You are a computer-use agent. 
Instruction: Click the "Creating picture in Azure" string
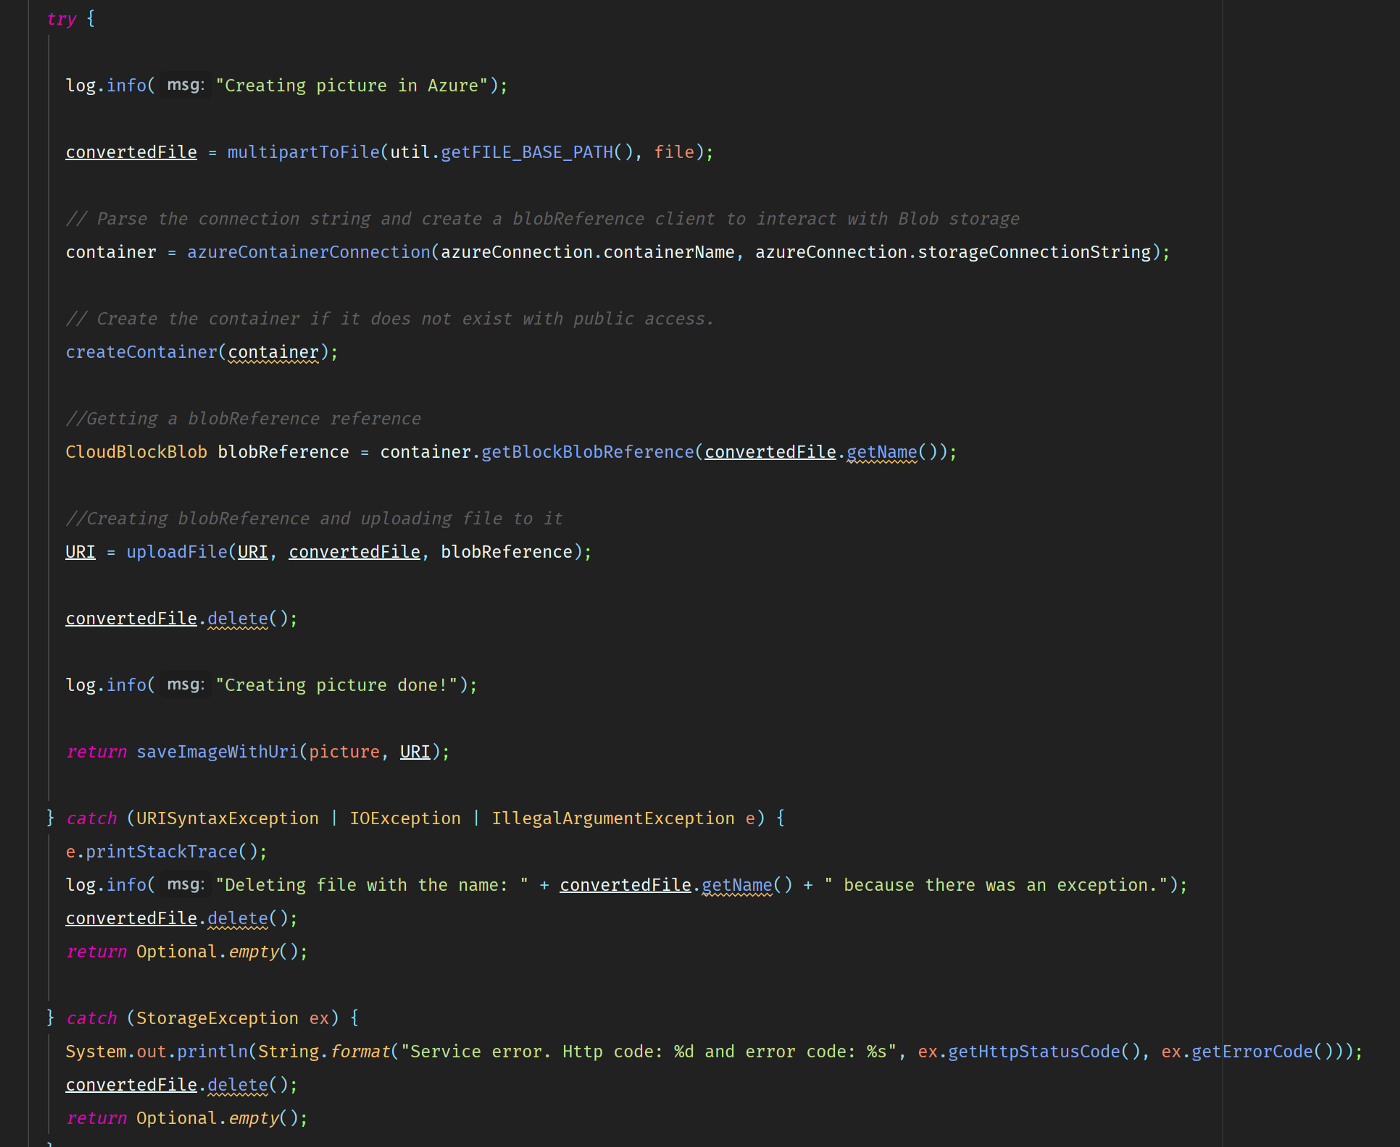(x=351, y=86)
